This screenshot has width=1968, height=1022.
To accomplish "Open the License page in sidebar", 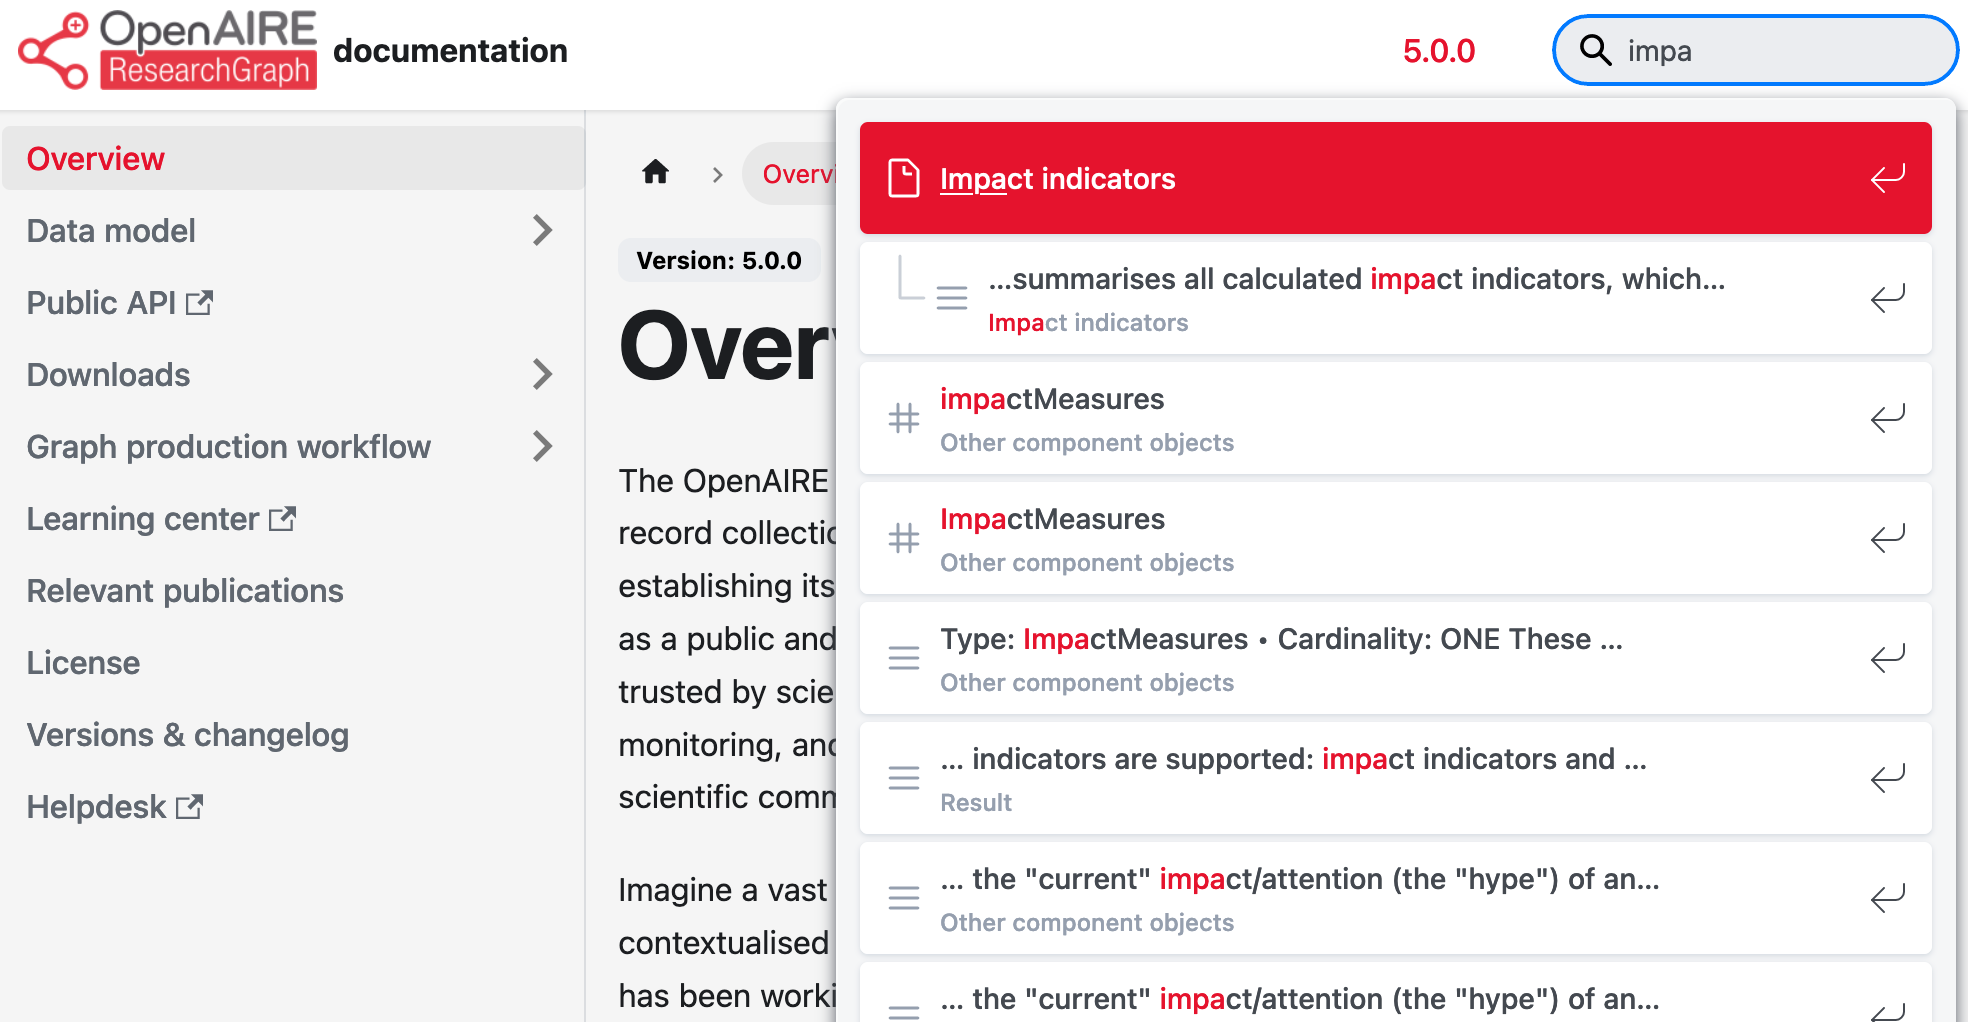I will [83, 663].
